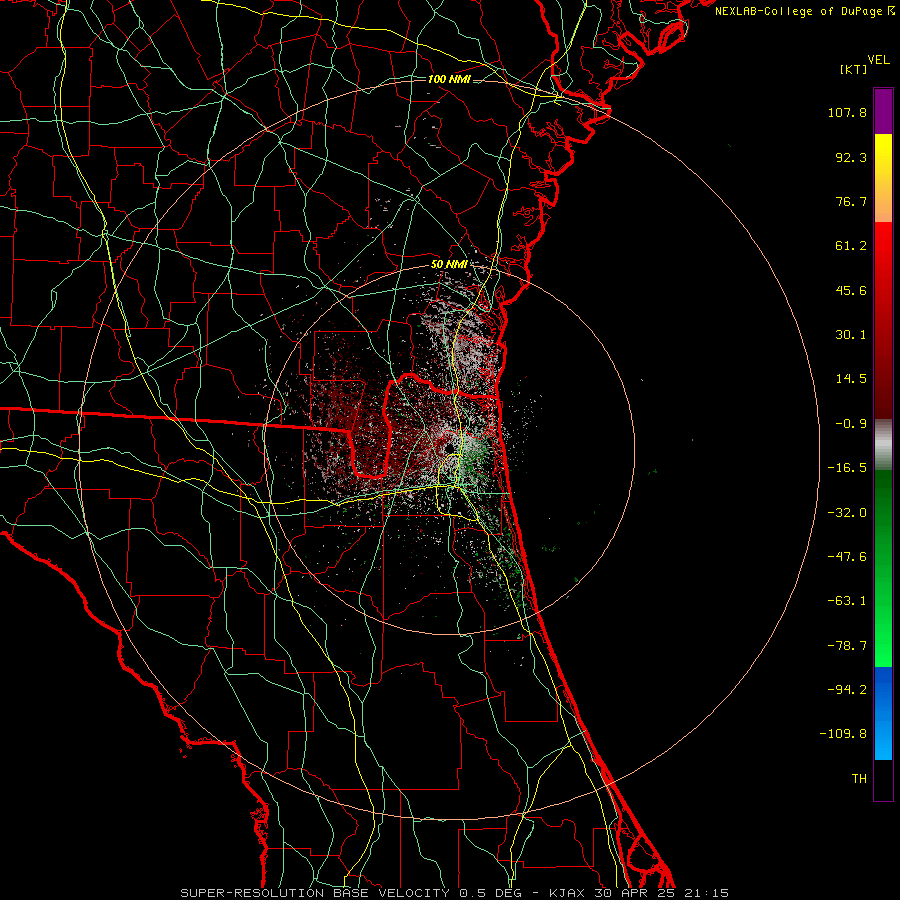Select the -78.7 scale value
The image size is (900, 900).
coord(847,646)
